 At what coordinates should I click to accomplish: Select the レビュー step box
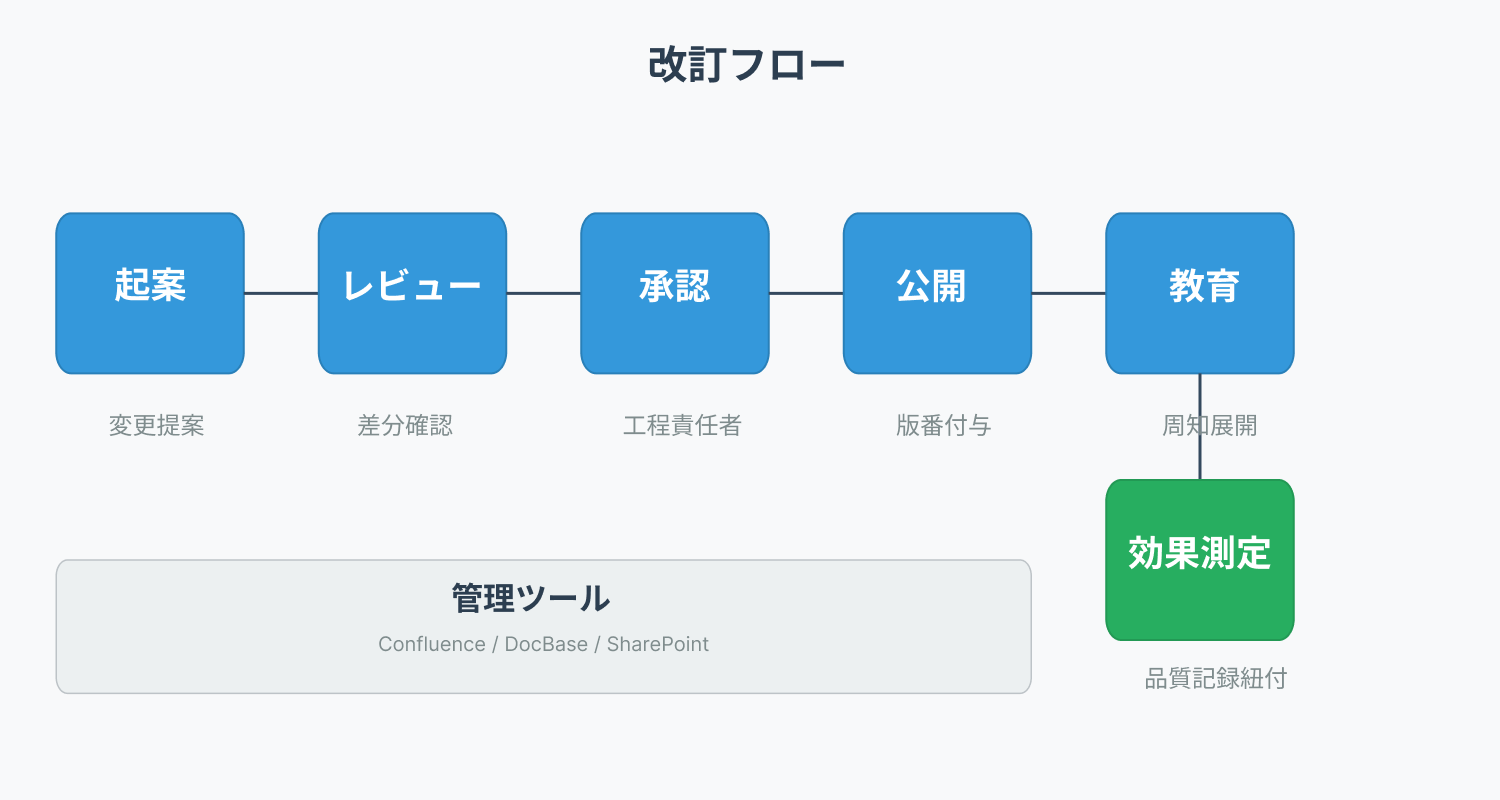click(412, 293)
